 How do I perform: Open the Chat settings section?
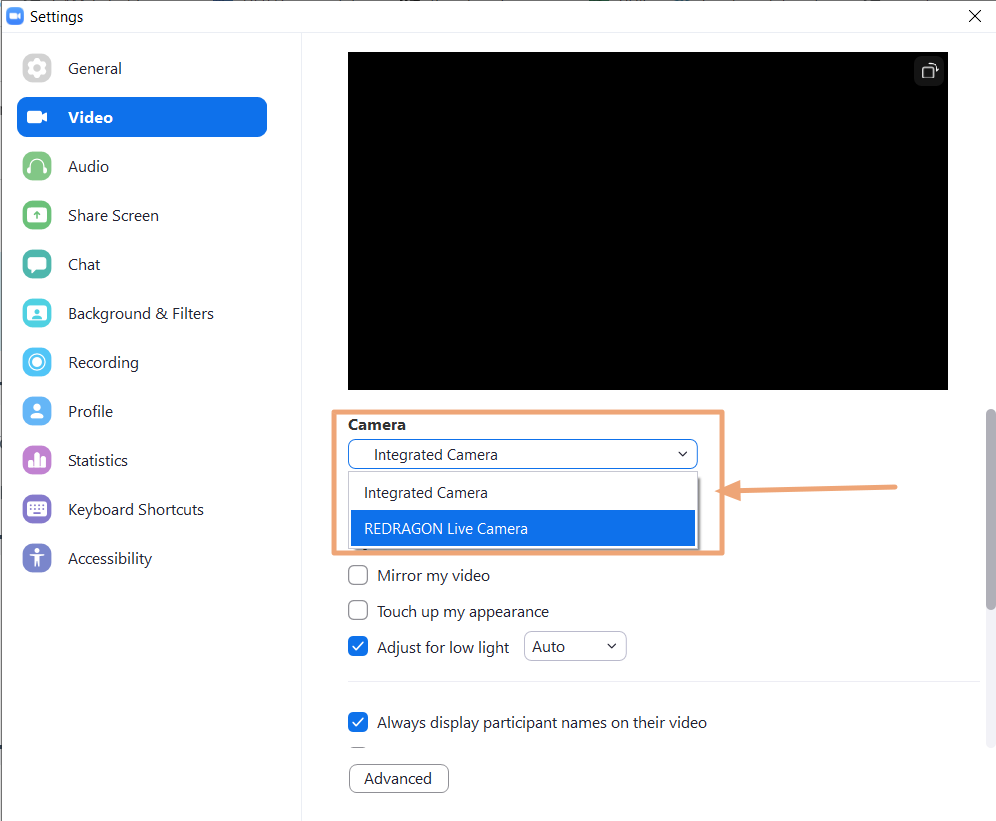(84, 264)
